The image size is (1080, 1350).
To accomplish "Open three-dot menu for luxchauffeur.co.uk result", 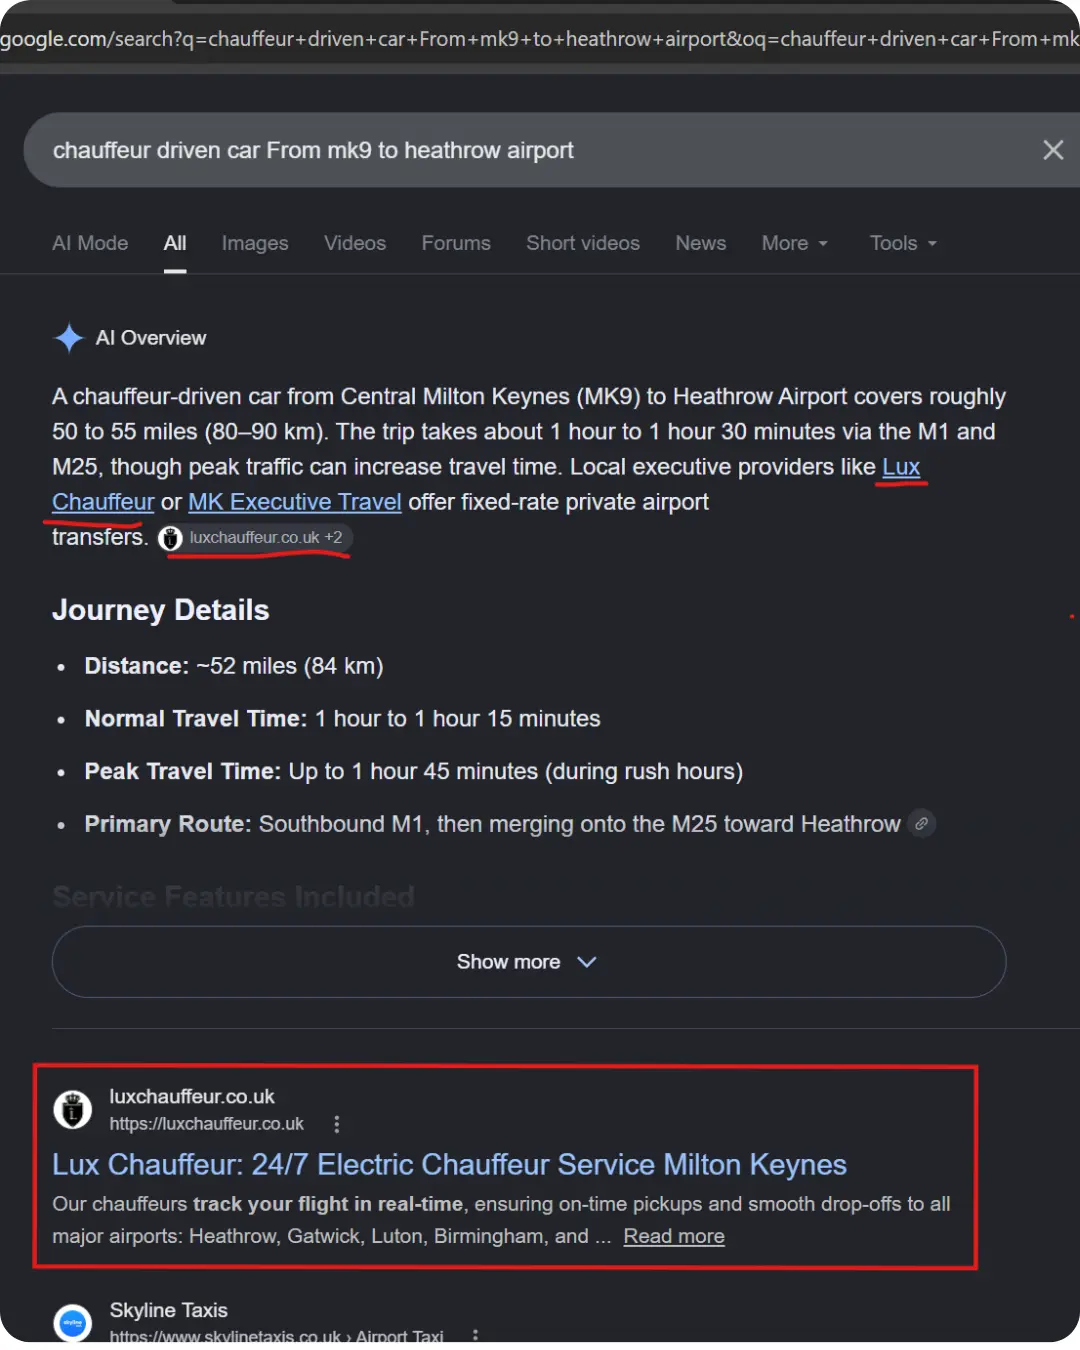I will click(337, 1124).
